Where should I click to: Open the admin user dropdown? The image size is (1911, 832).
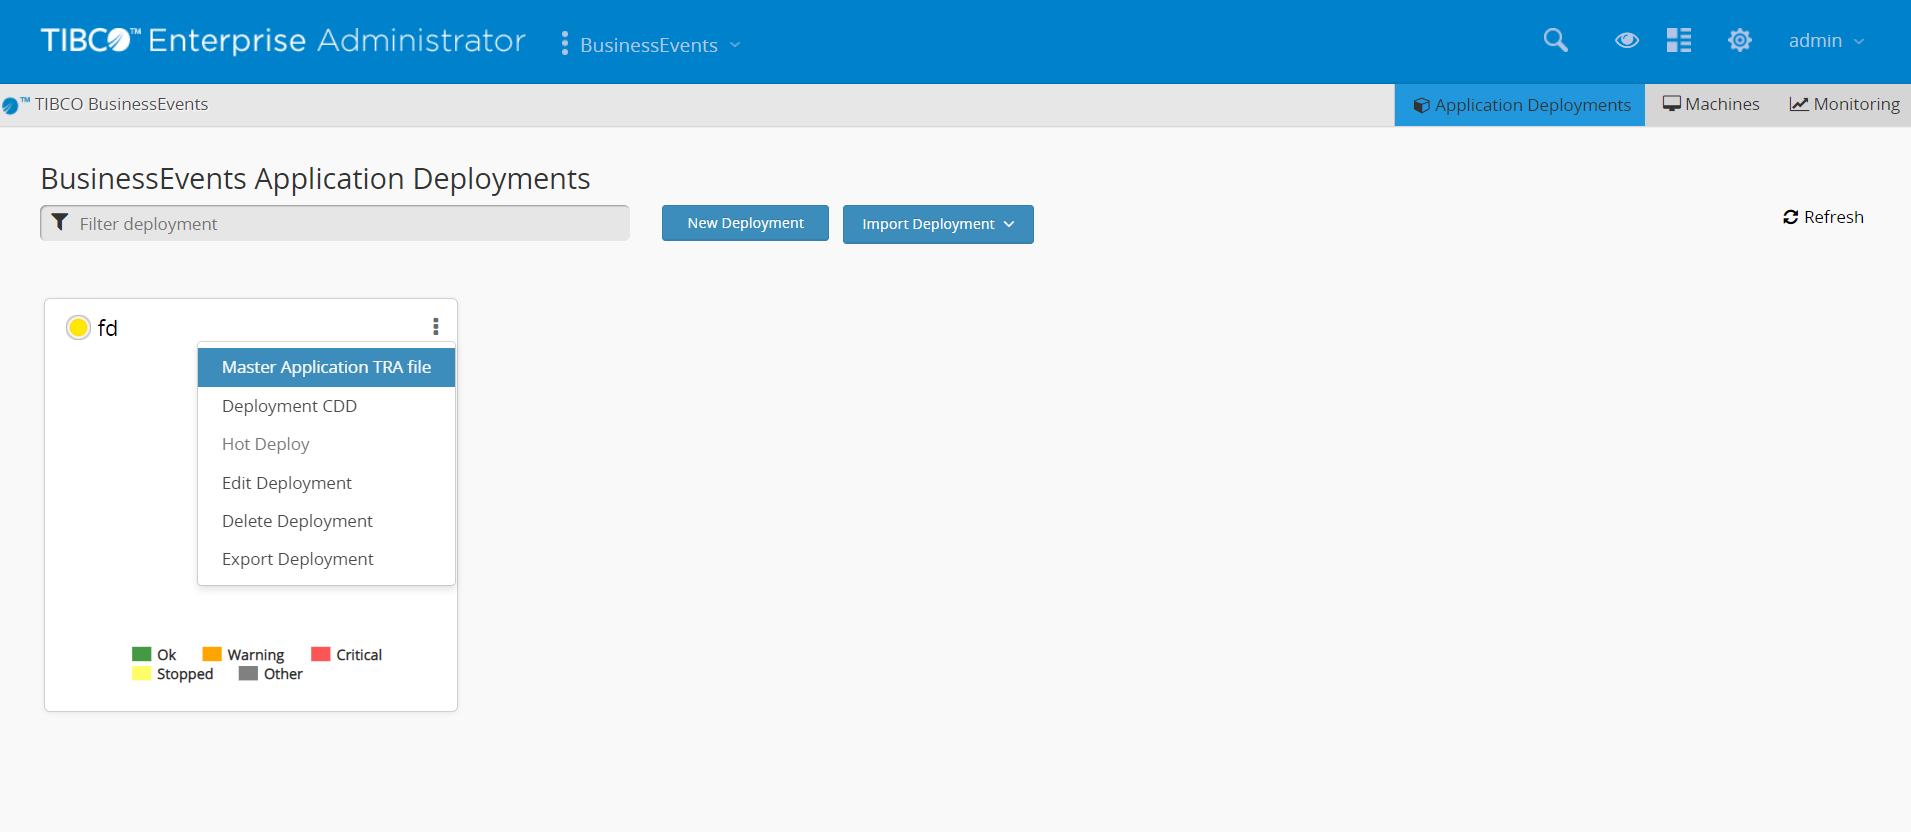tap(1826, 41)
